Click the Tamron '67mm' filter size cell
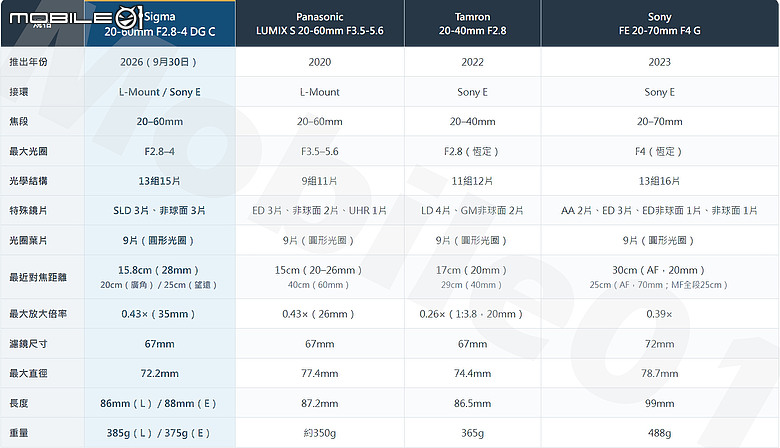Viewport: 780px width, 448px height. click(x=472, y=344)
